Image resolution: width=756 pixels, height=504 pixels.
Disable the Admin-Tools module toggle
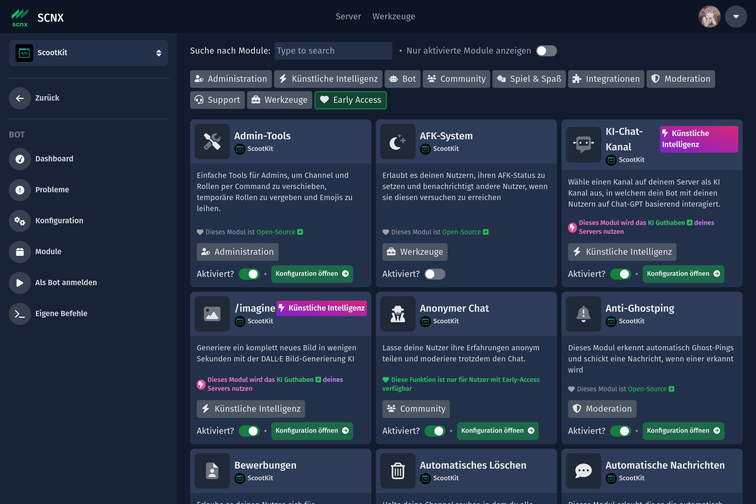tap(249, 274)
